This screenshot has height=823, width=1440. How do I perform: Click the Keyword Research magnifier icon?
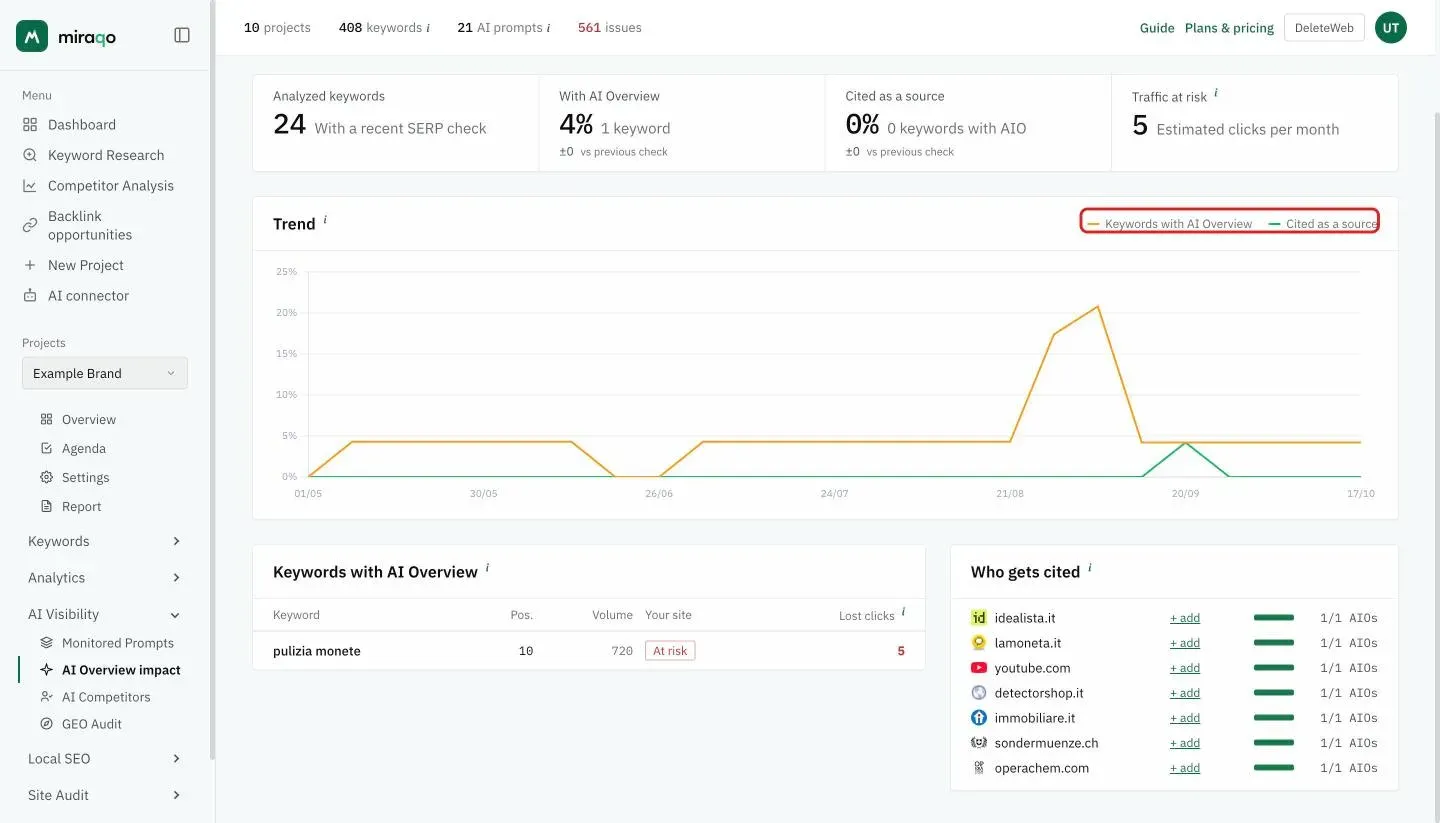[30, 155]
